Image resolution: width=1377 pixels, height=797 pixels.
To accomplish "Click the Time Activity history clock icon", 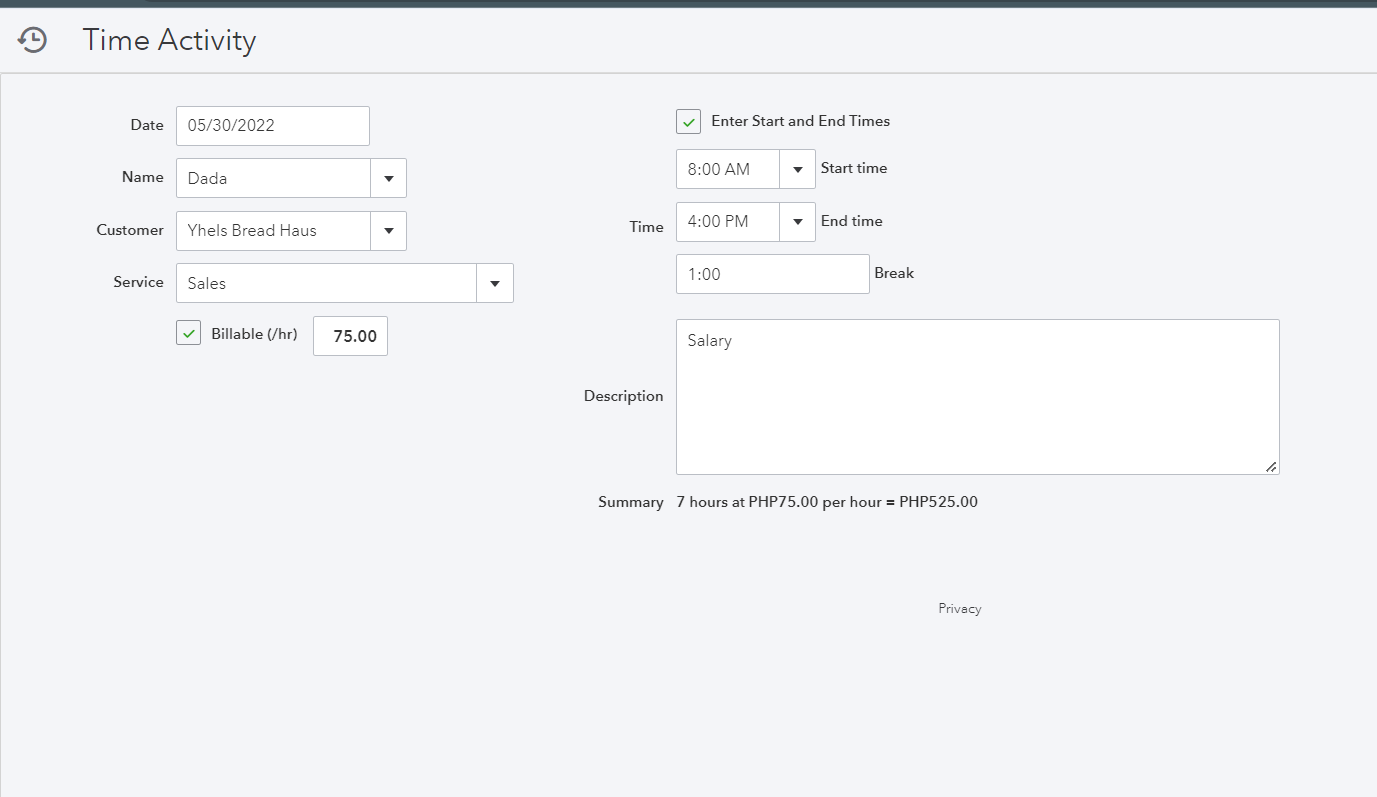I will tap(33, 40).
